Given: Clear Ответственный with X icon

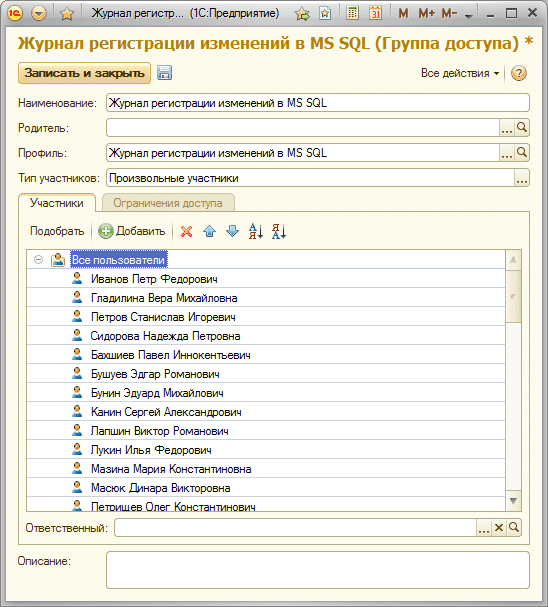Looking at the screenshot, I should pyautogui.click(x=499, y=528).
